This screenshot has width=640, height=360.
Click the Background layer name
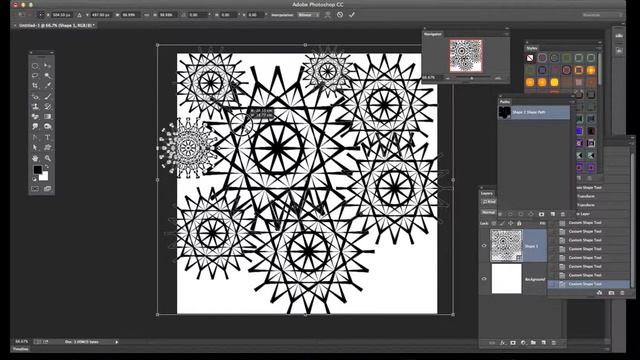point(535,279)
